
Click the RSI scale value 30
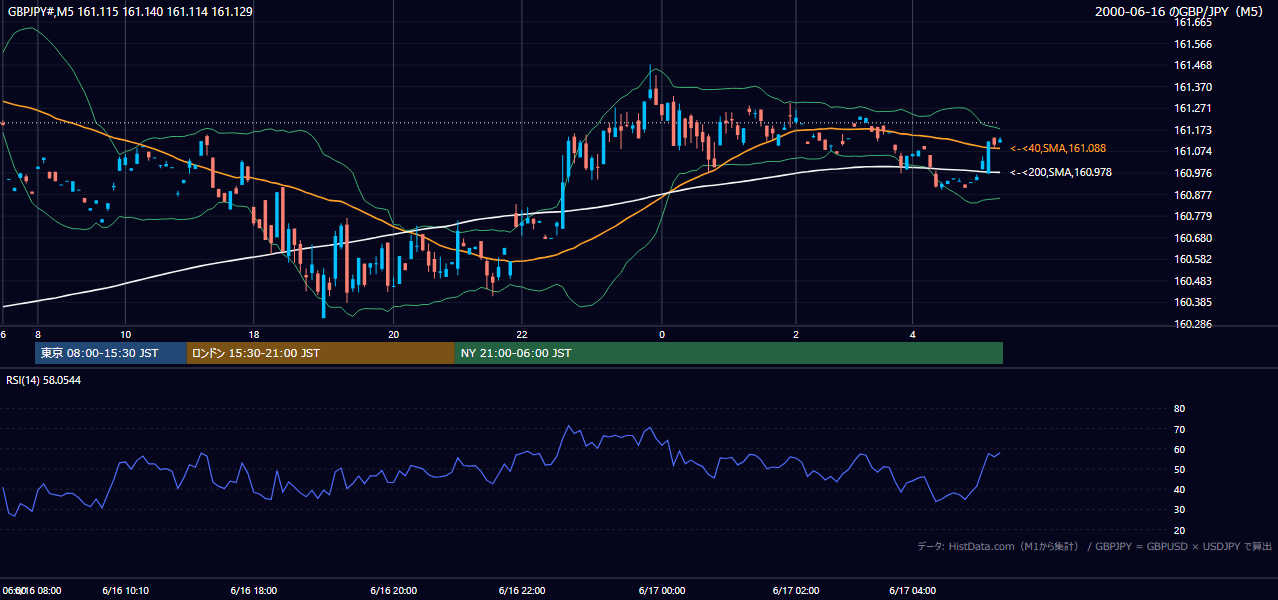[x=1179, y=510]
